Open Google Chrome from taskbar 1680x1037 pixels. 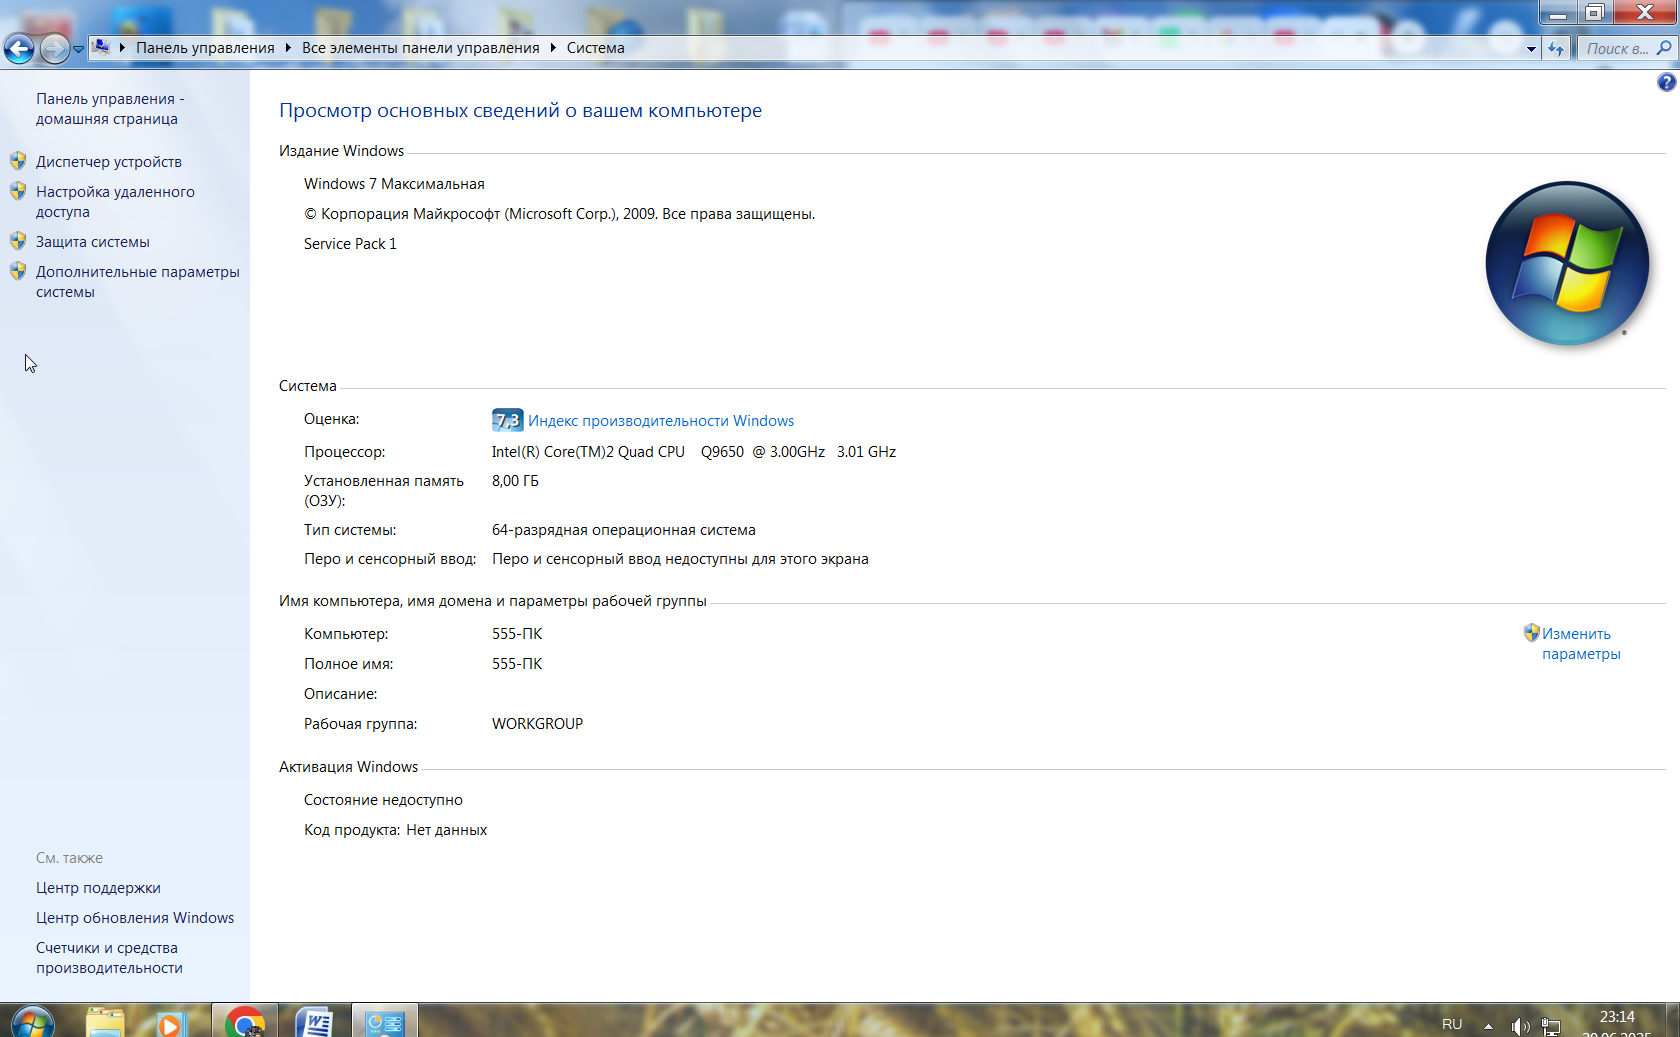click(x=245, y=1021)
